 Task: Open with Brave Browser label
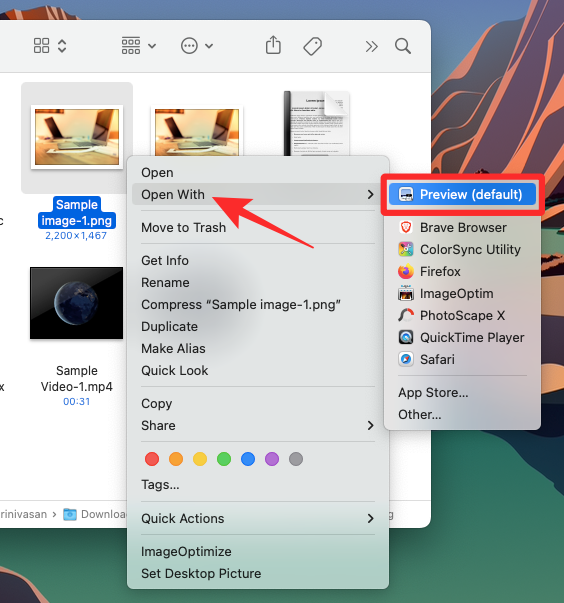463,227
